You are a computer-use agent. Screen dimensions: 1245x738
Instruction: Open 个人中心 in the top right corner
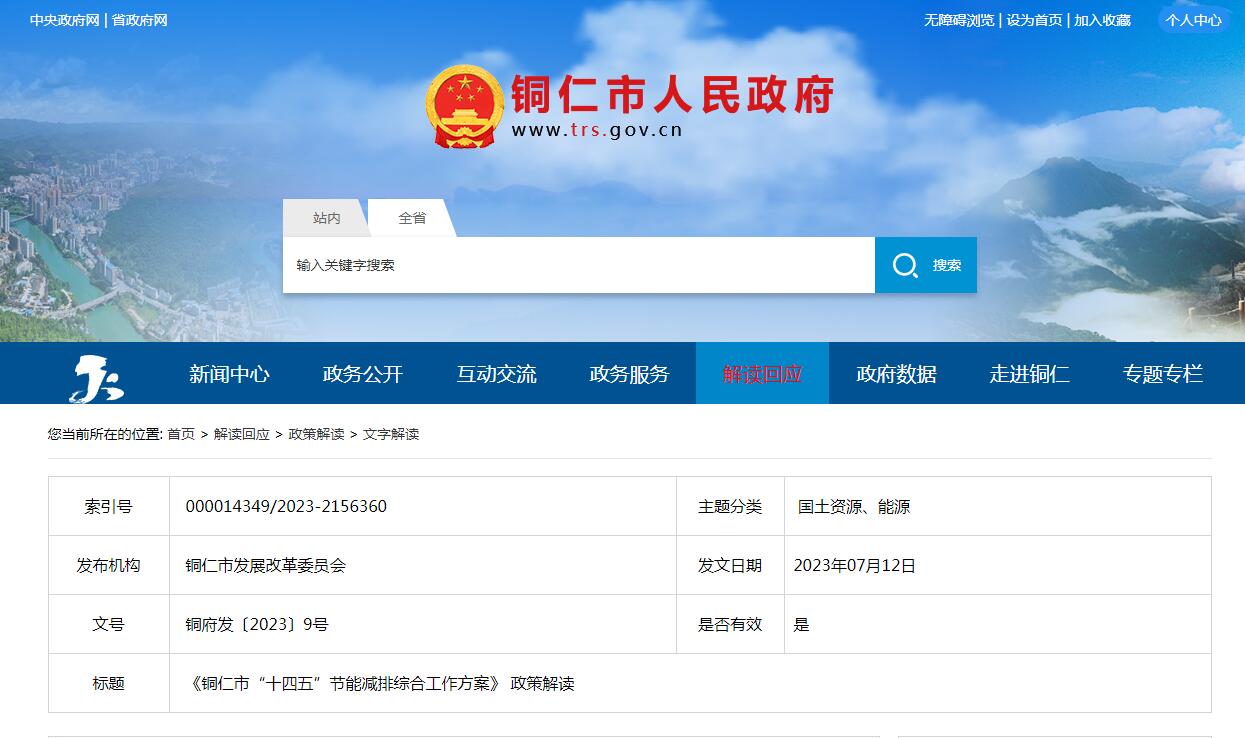[x=1194, y=20]
